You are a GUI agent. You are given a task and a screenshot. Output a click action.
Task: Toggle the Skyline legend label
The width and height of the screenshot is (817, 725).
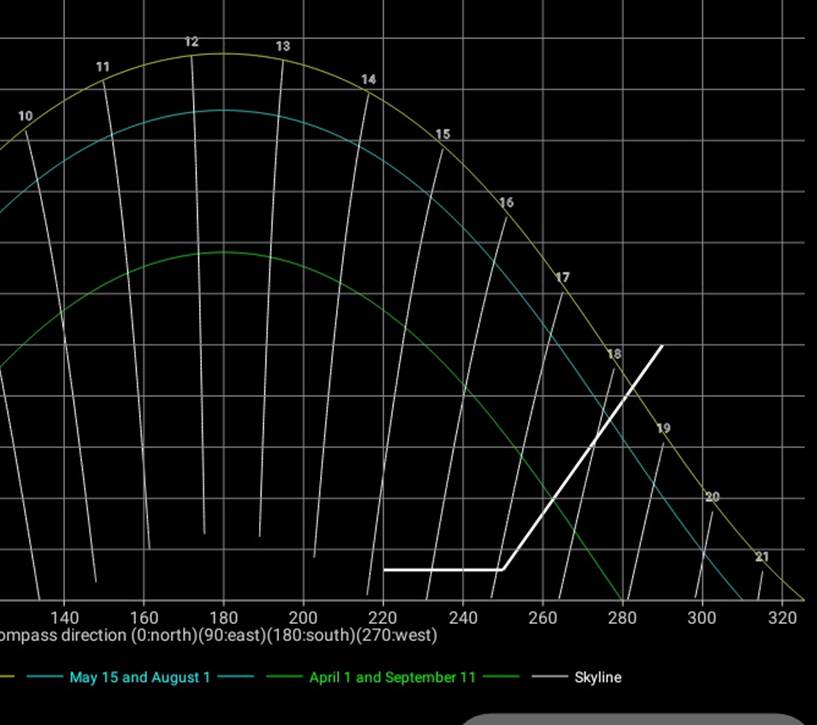tap(597, 677)
